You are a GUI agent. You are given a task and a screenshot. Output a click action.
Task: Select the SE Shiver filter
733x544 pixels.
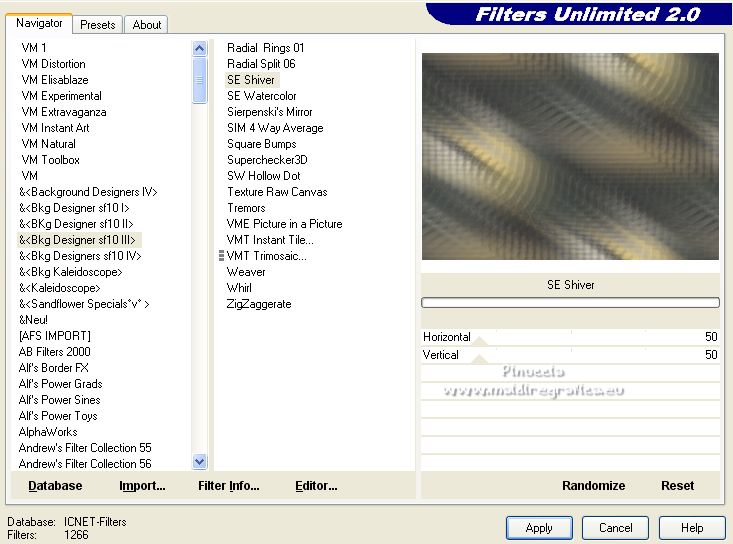251,79
